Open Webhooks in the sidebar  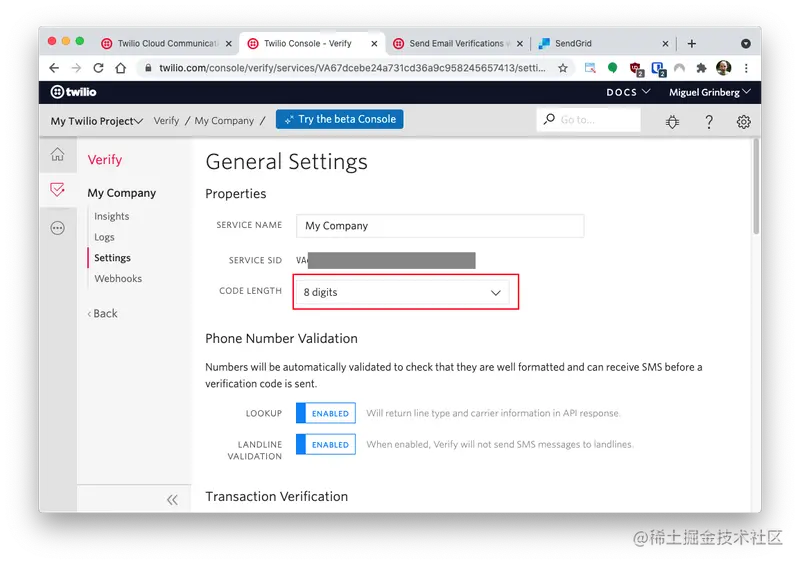(118, 278)
